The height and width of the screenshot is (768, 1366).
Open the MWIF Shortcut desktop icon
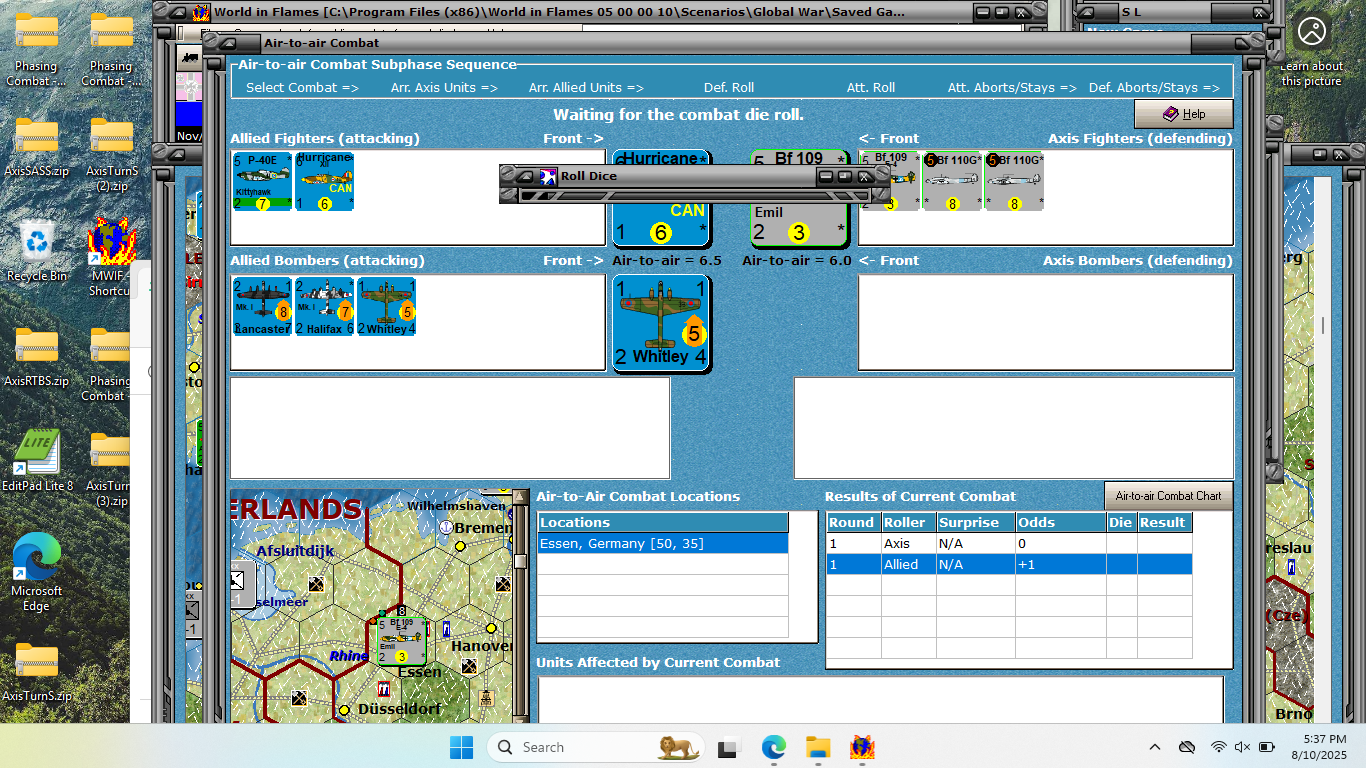(111, 257)
